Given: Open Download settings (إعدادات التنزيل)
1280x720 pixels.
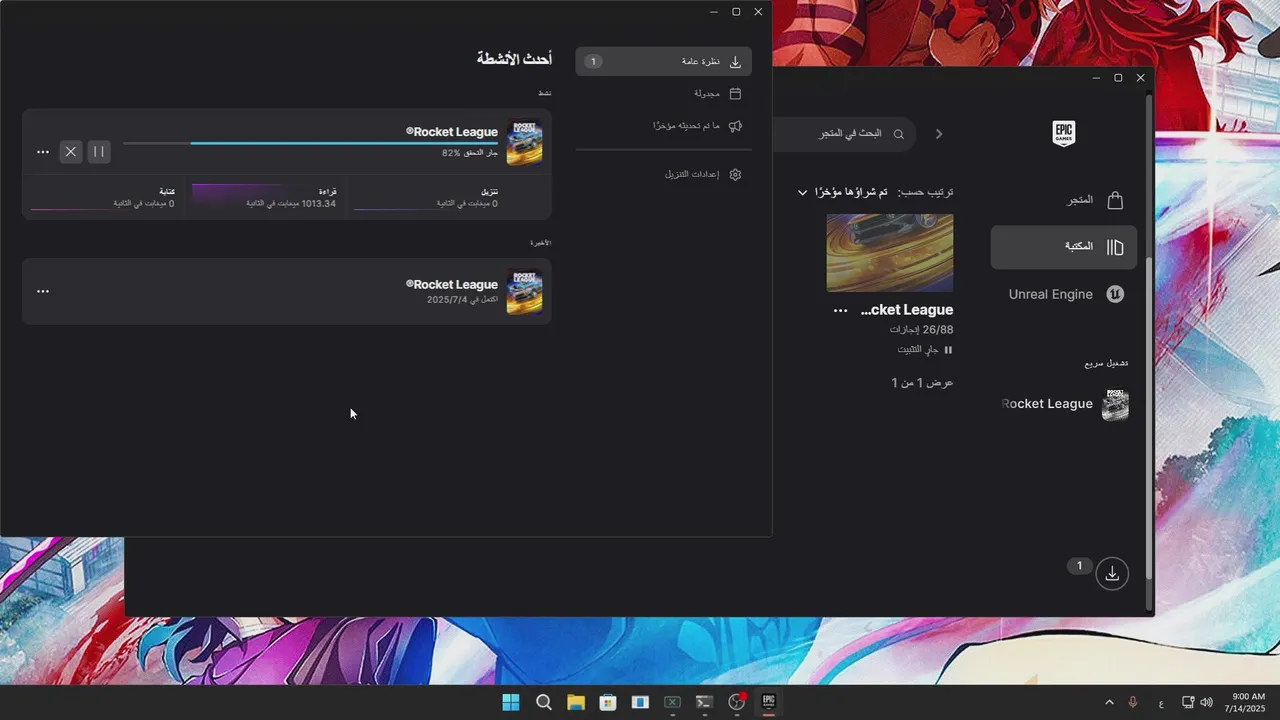Looking at the screenshot, I should click(663, 174).
